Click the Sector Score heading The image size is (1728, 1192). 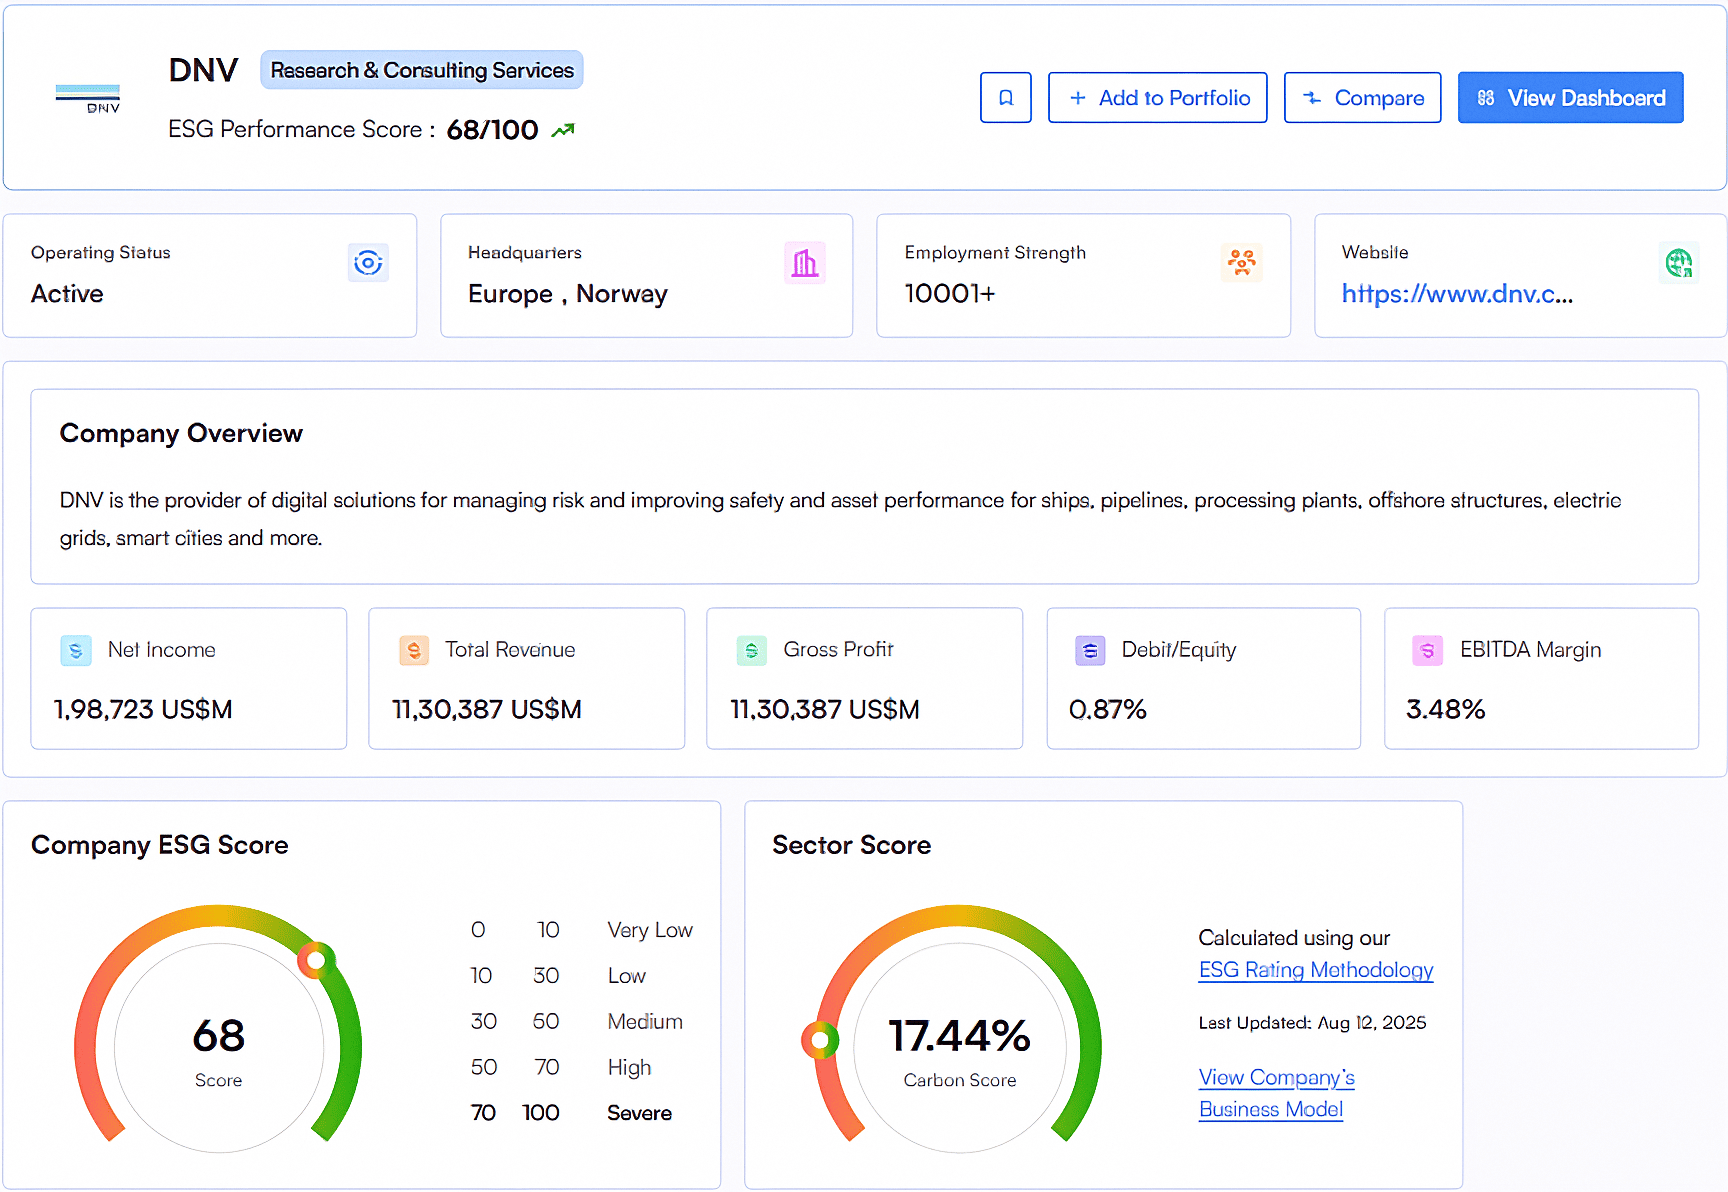click(852, 846)
